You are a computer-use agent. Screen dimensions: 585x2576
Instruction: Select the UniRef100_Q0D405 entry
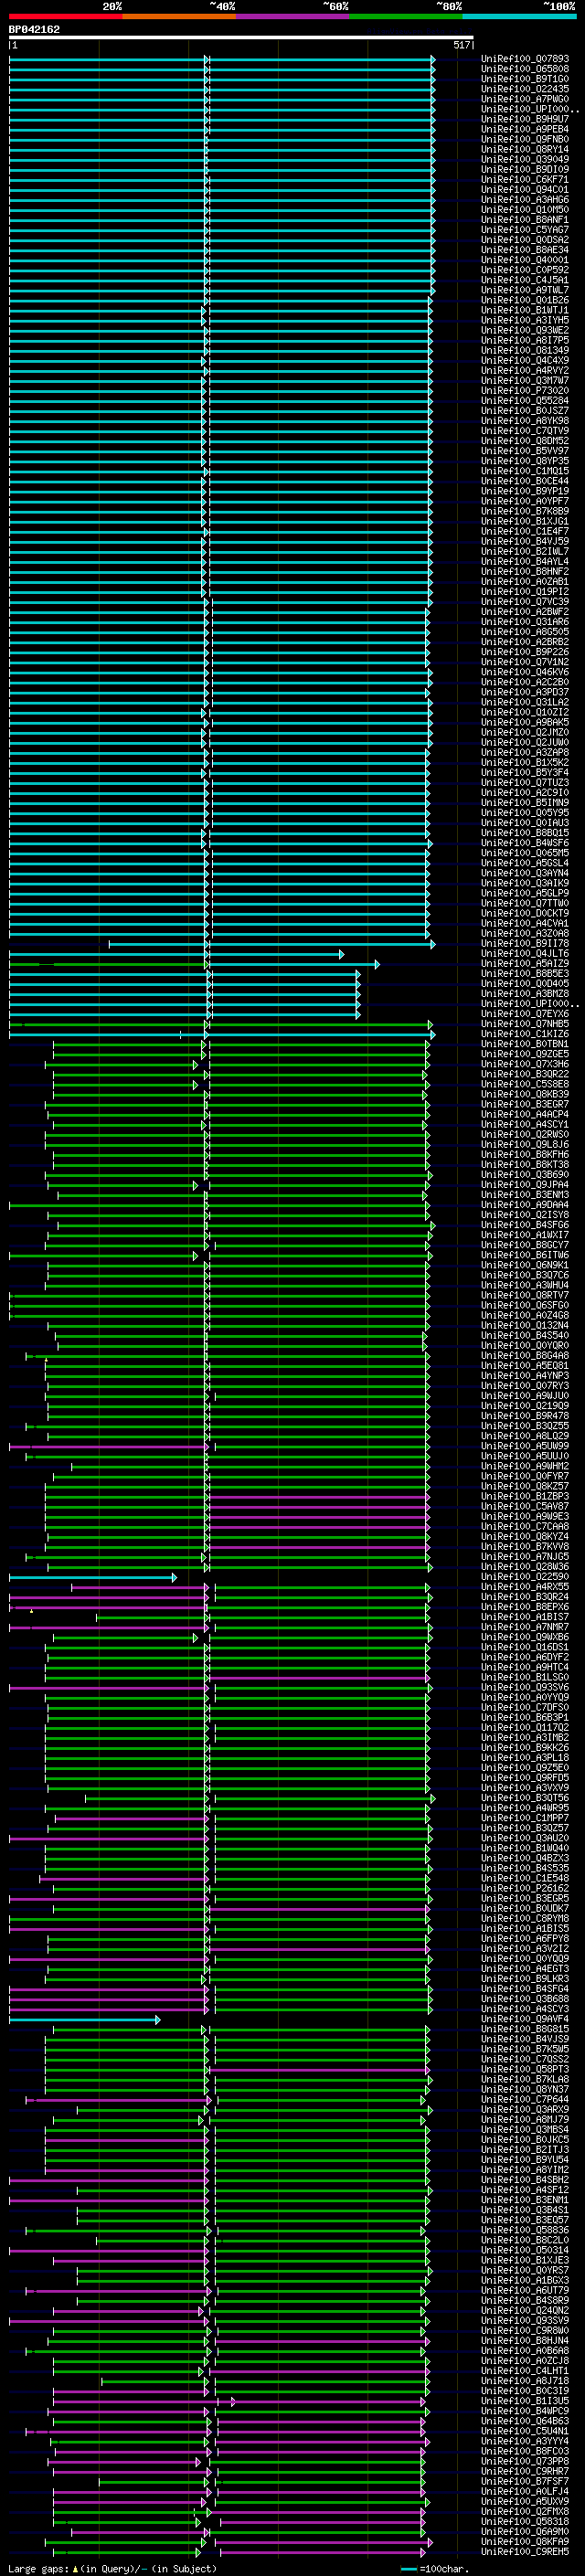pos(525,984)
